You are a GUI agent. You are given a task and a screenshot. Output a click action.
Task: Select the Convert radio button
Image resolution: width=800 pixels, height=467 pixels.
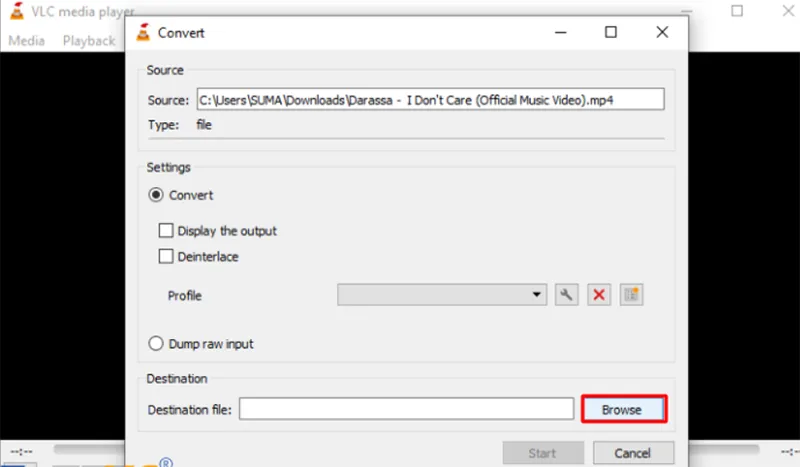point(156,195)
